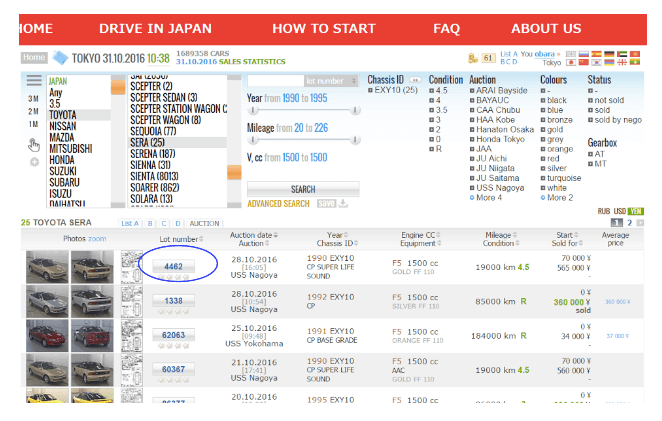Sort by Start price column header
662x421 pixels.
click(x=567, y=235)
